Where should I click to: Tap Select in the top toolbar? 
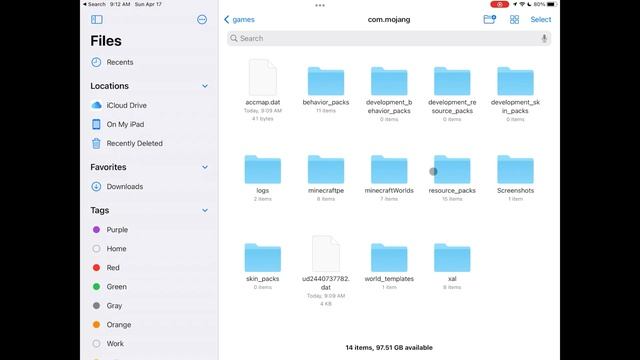pyautogui.click(x=540, y=19)
